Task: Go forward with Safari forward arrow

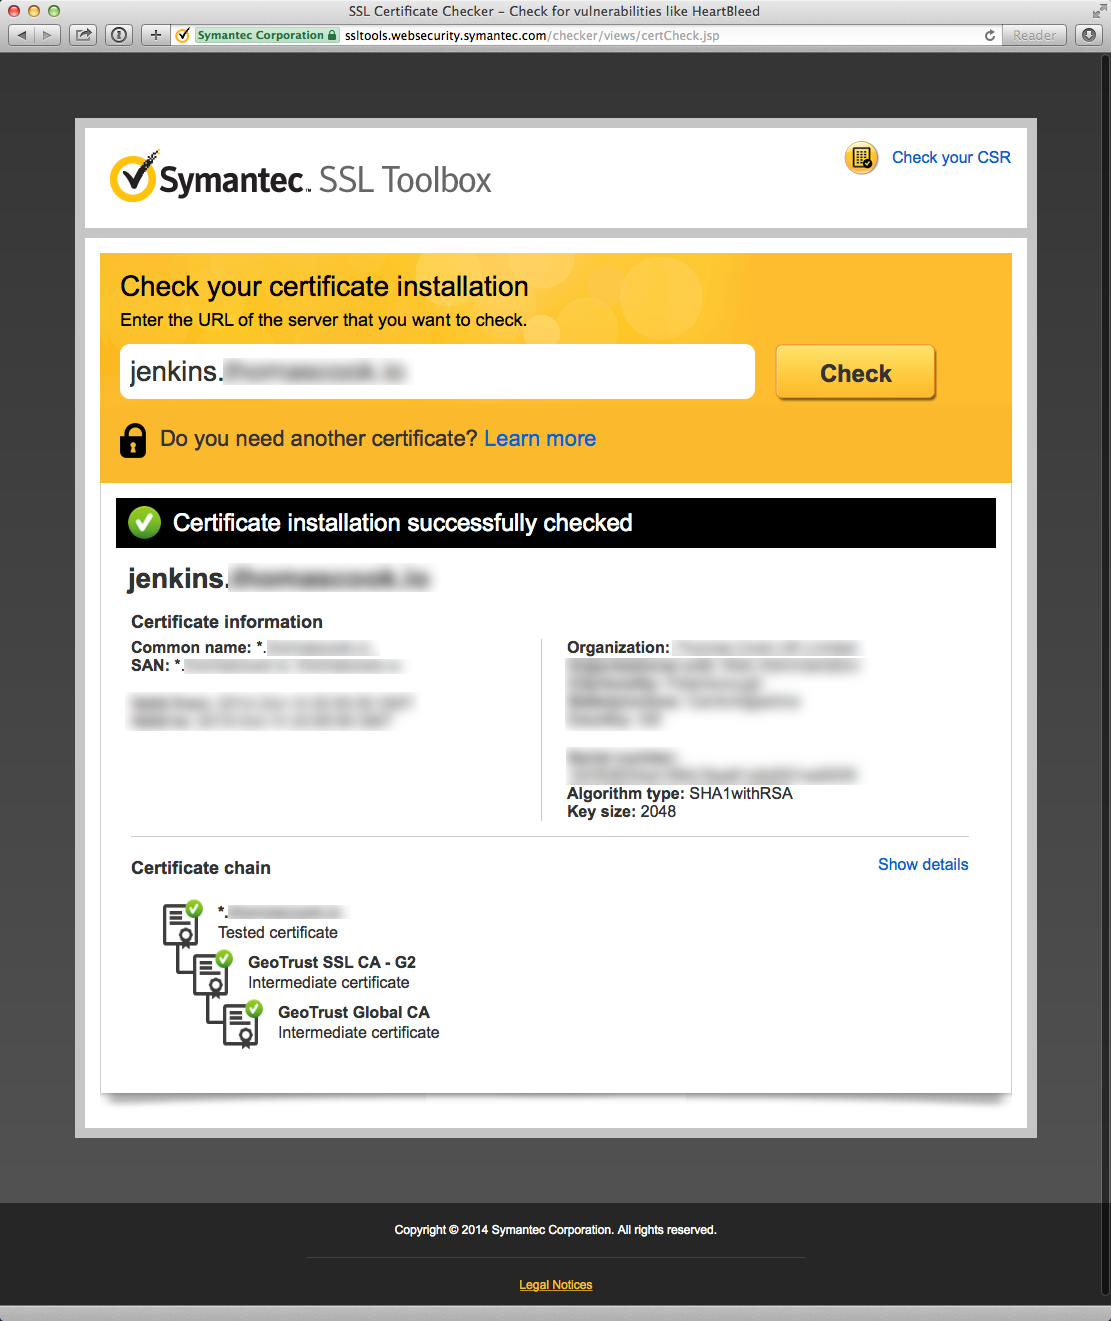Action: click(47, 35)
